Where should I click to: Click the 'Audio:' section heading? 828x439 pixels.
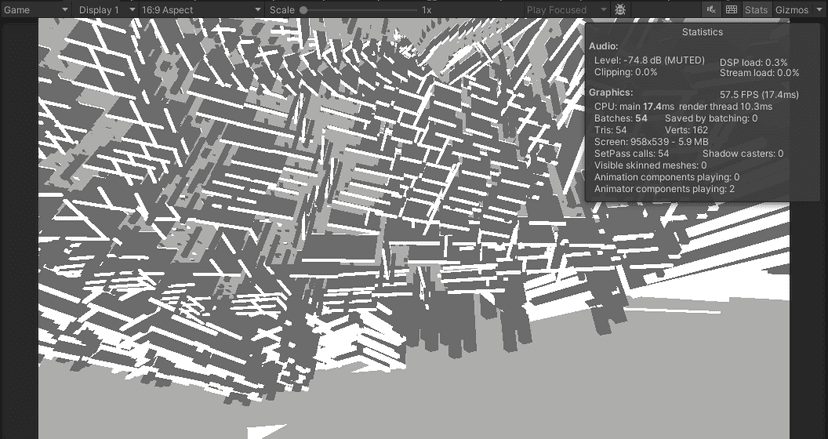click(604, 46)
